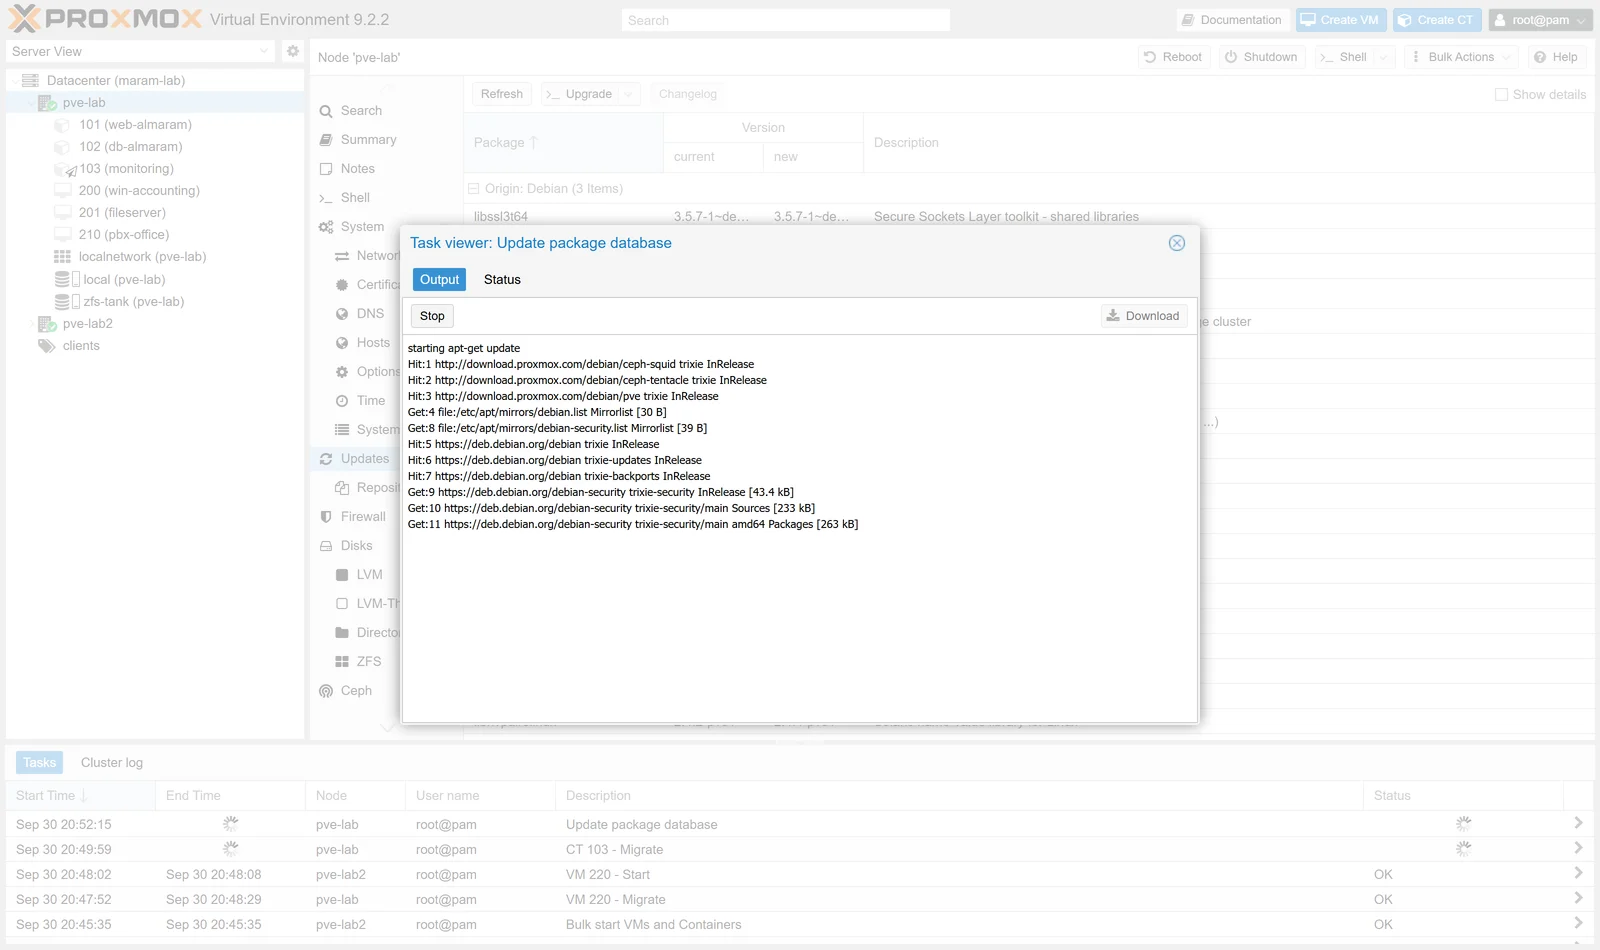Screen dimensions: 1600x950
Task: Enable the Show details checkbox
Action: (x=1501, y=95)
